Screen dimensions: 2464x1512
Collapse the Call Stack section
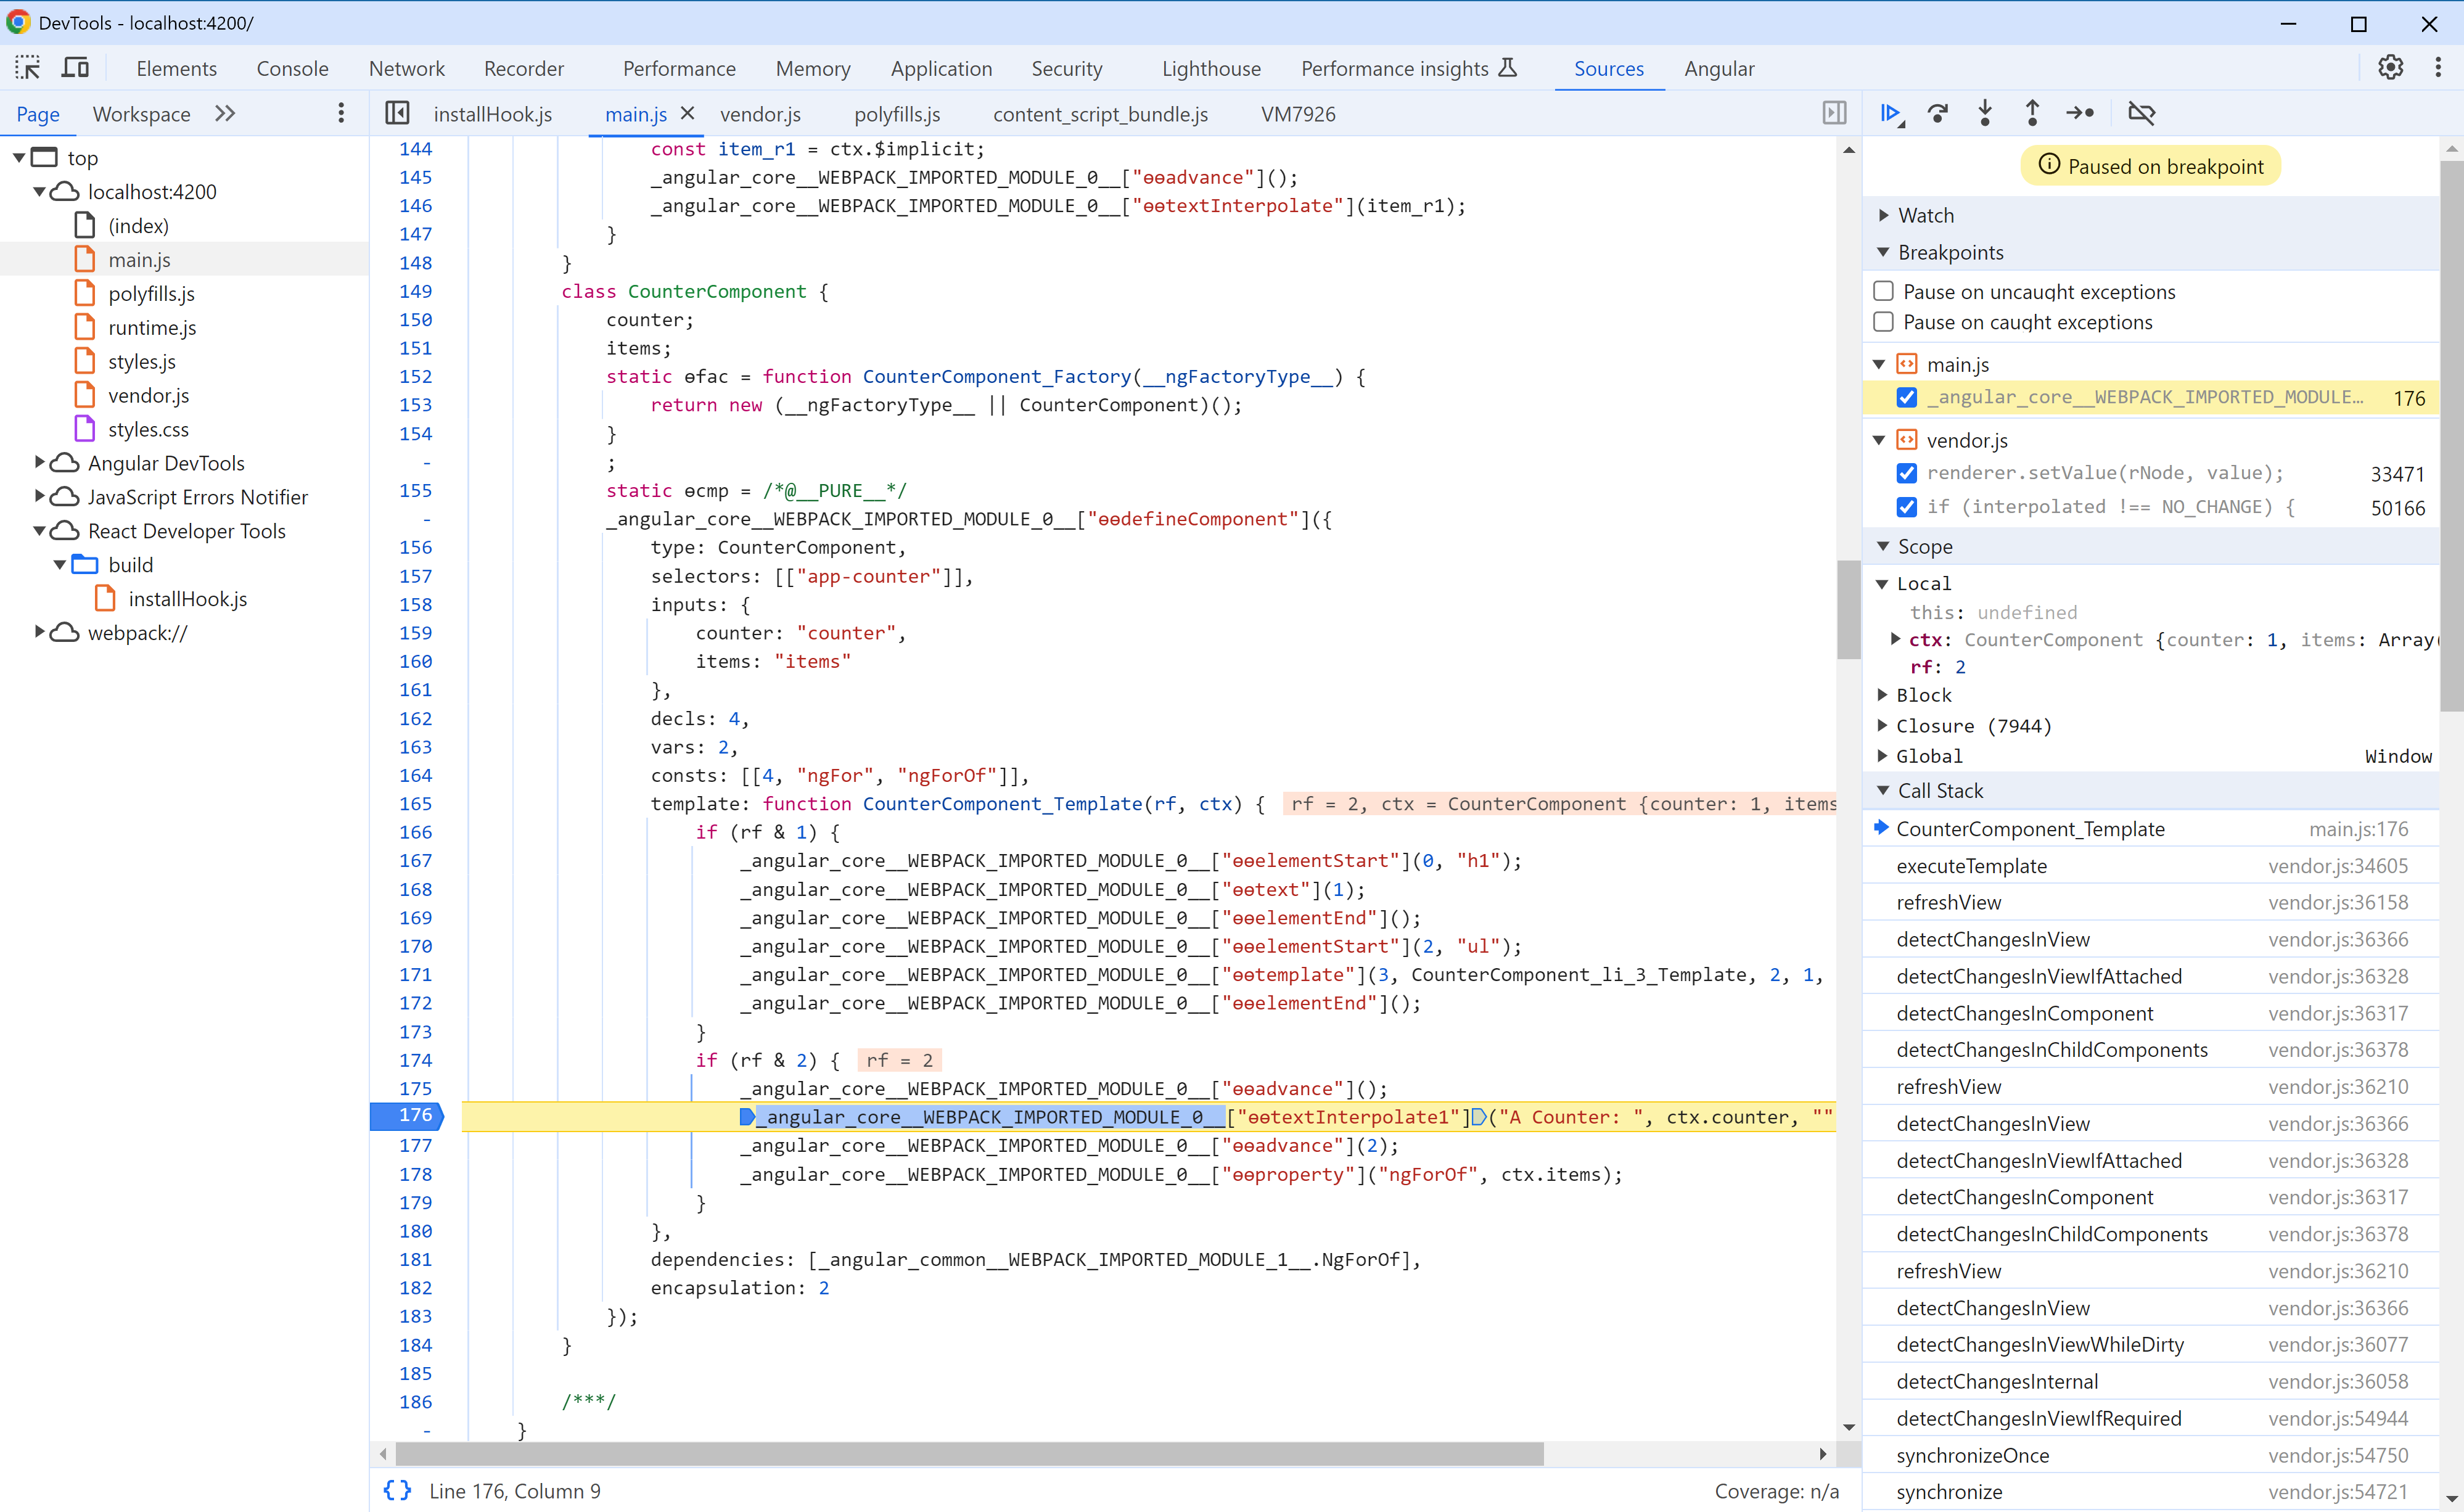(x=1884, y=790)
